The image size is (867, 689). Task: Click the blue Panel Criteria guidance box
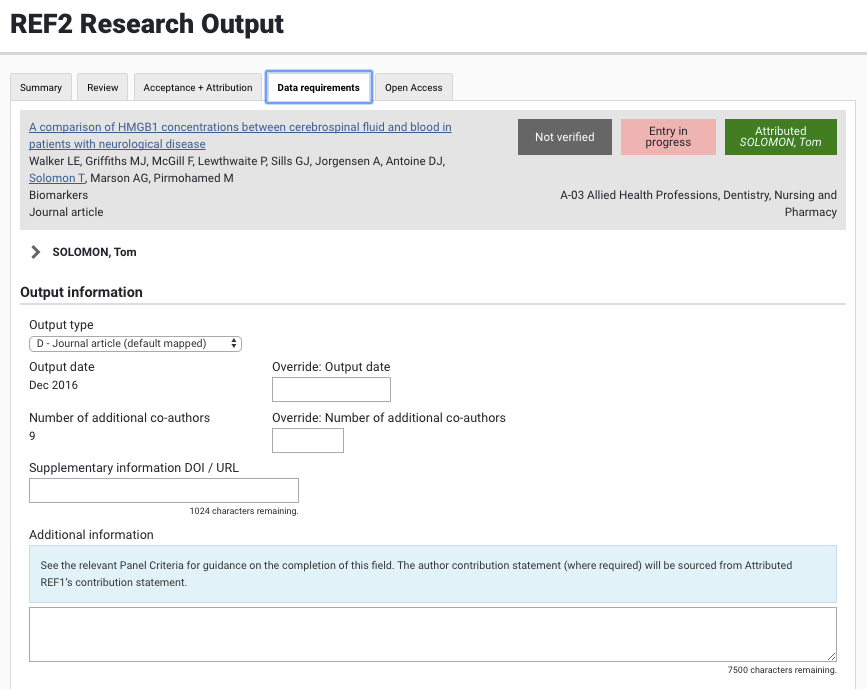pyautogui.click(x=432, y=574)
